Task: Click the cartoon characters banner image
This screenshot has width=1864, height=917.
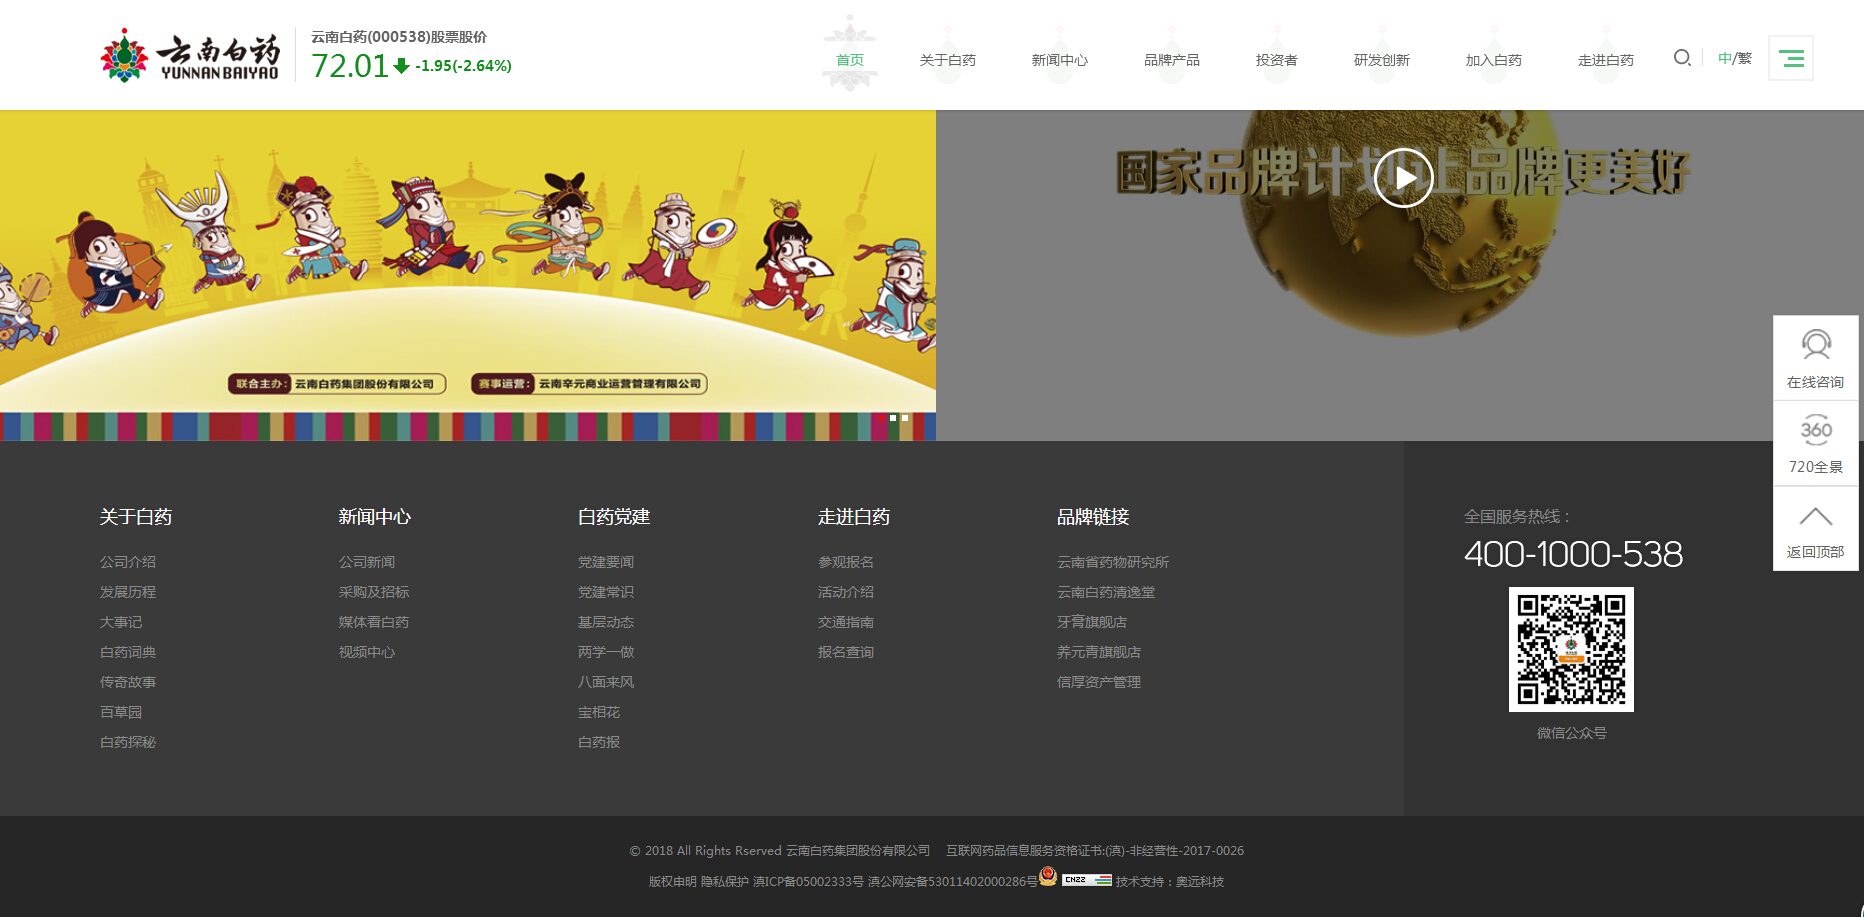Action: click(468, 275)
